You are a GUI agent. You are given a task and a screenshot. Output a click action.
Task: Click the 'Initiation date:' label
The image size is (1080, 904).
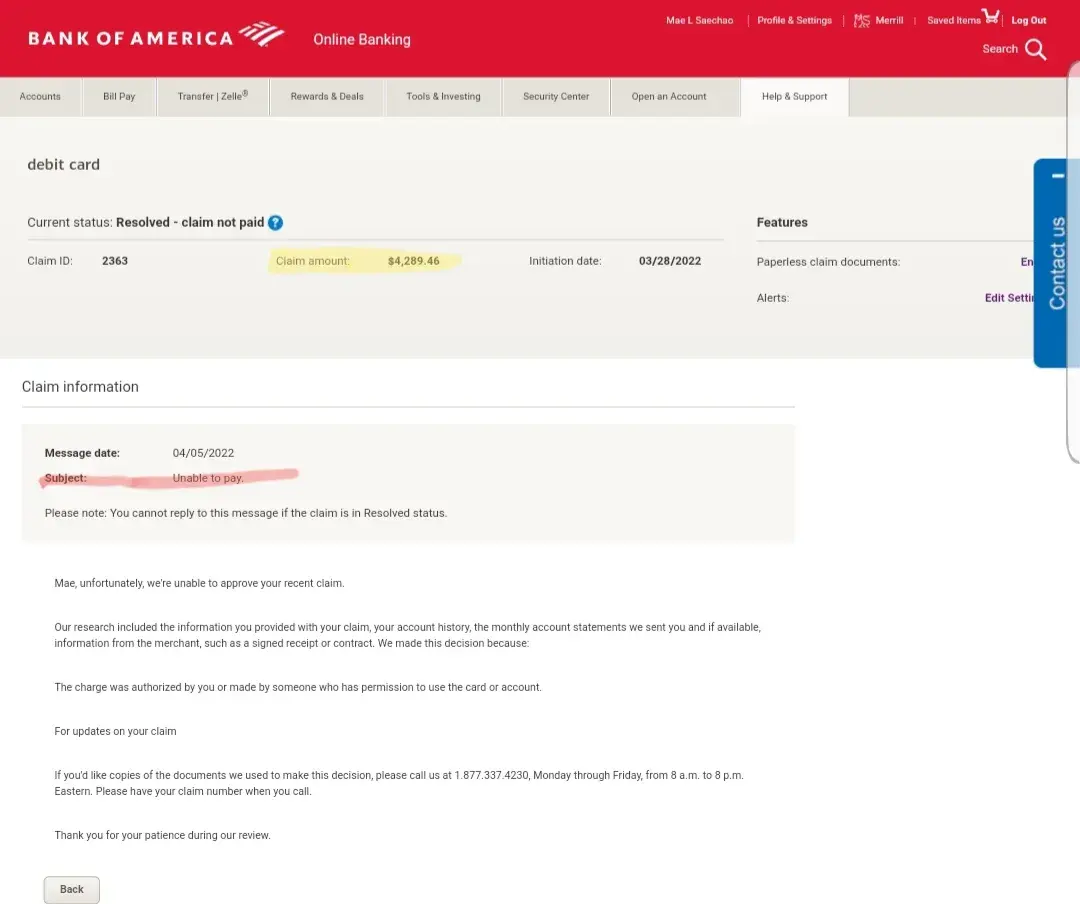[565, 261]
